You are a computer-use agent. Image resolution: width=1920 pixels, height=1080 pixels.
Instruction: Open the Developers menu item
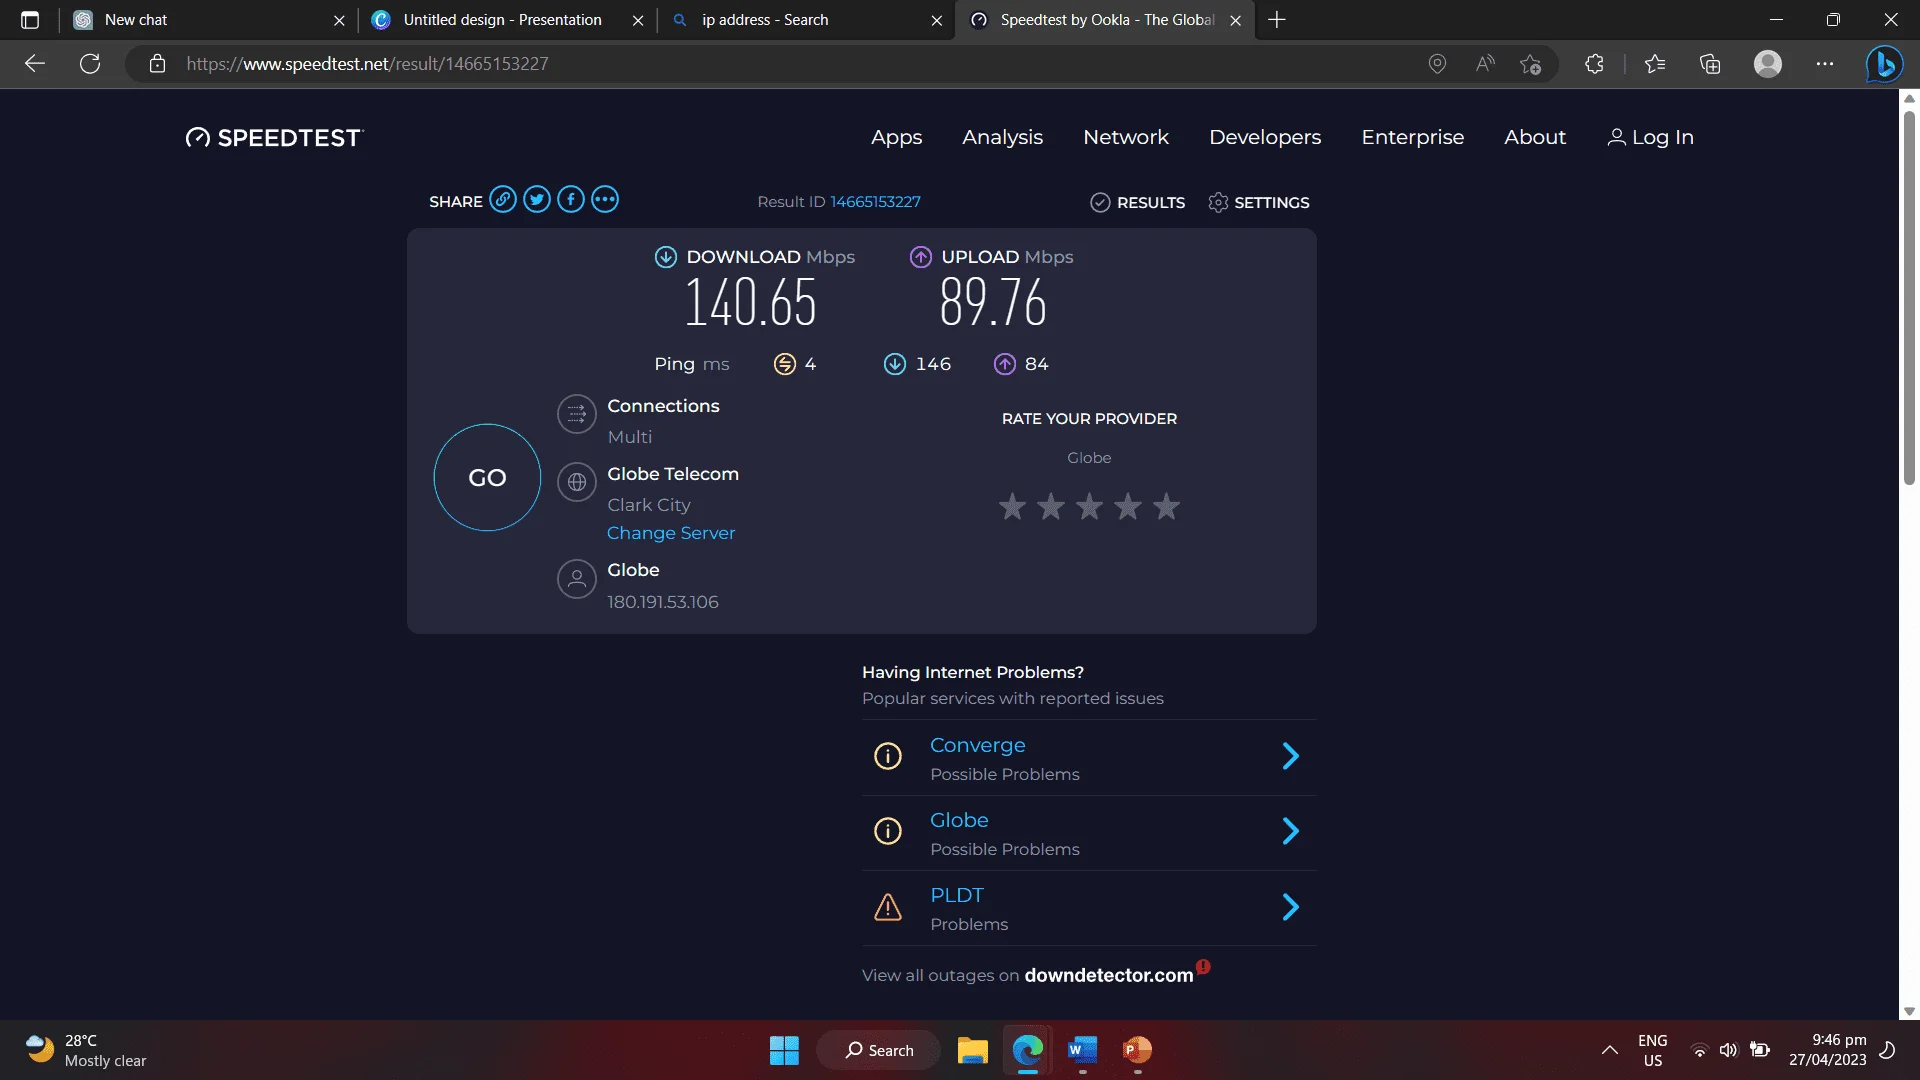coord(1264,138)
